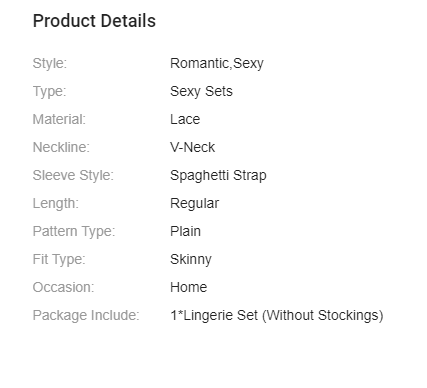
Task: Select the Package Include label
Action: [86, 315]
